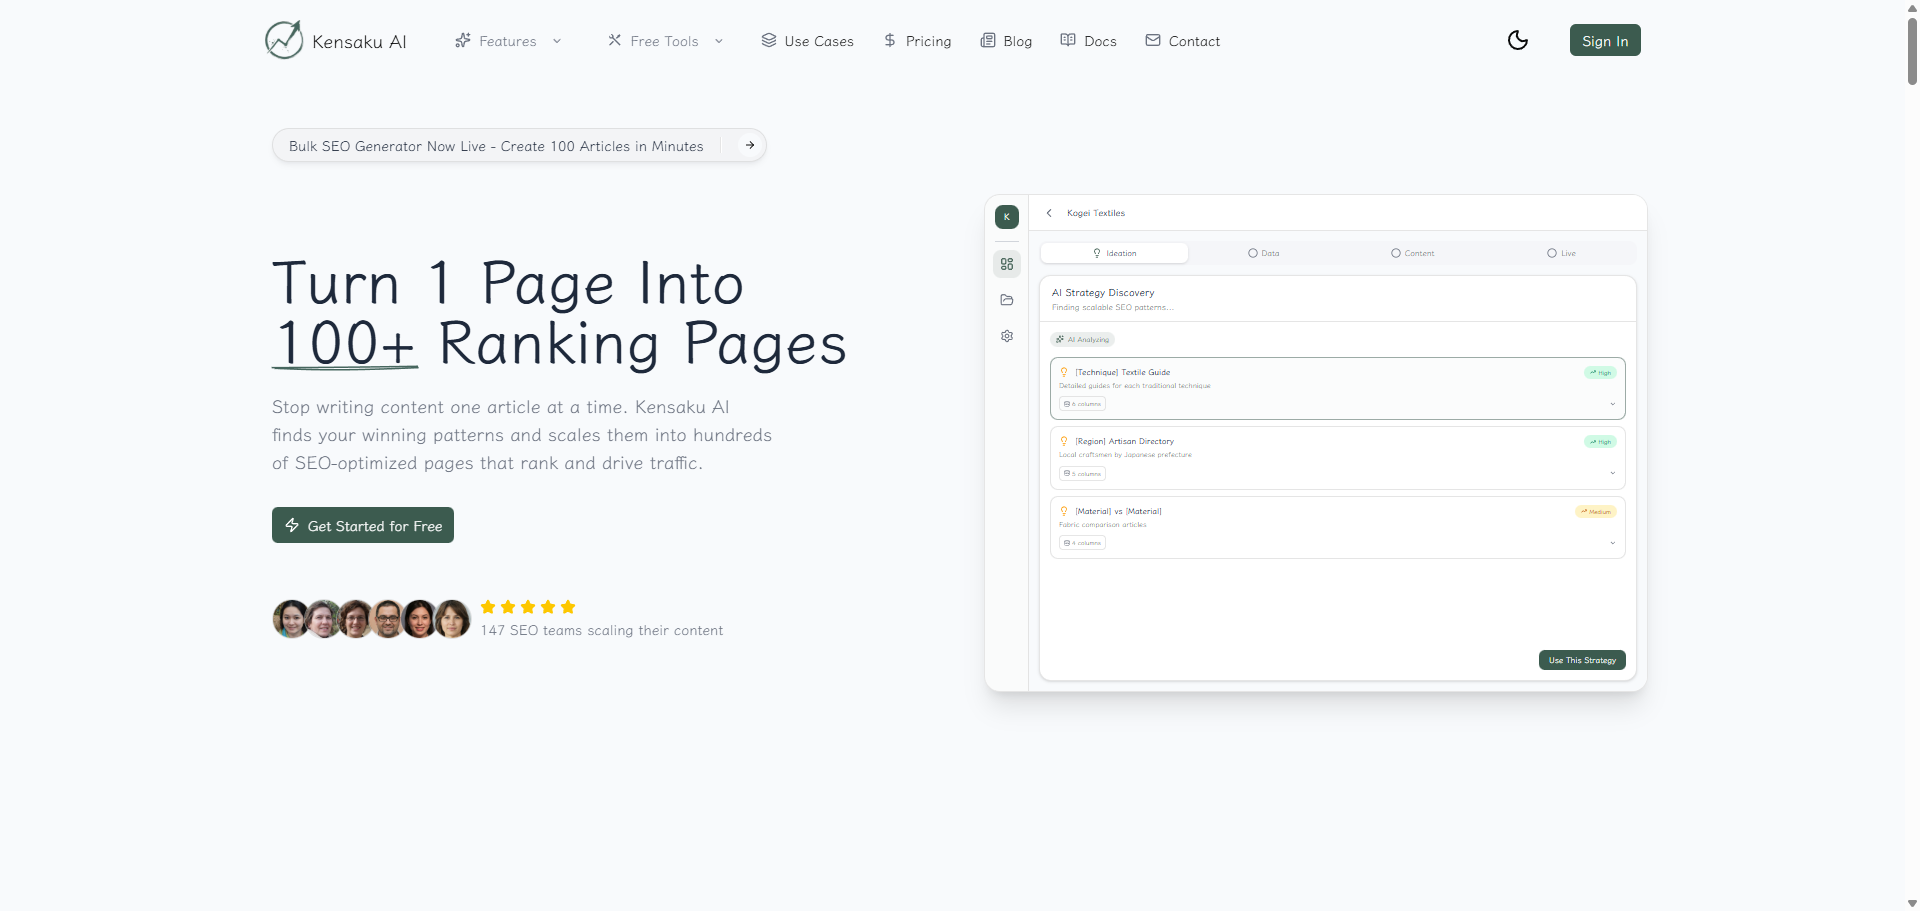Click the Sign In button
The image size is (1920, 911).
point(1605,40)
